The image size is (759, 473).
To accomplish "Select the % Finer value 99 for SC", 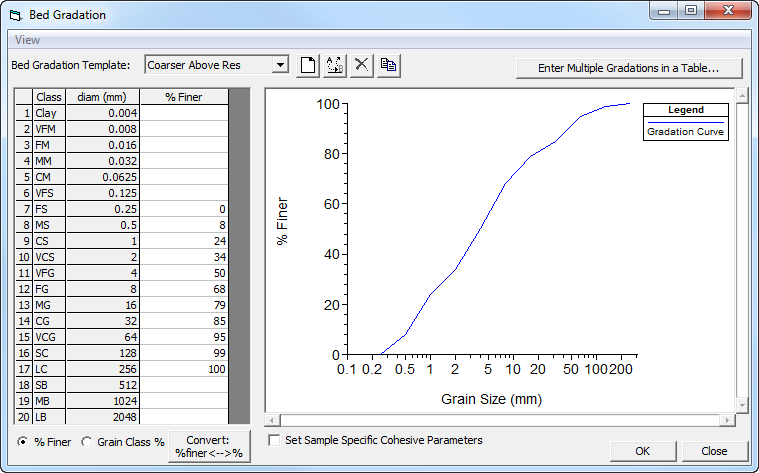I will click(x=184, y=352).
